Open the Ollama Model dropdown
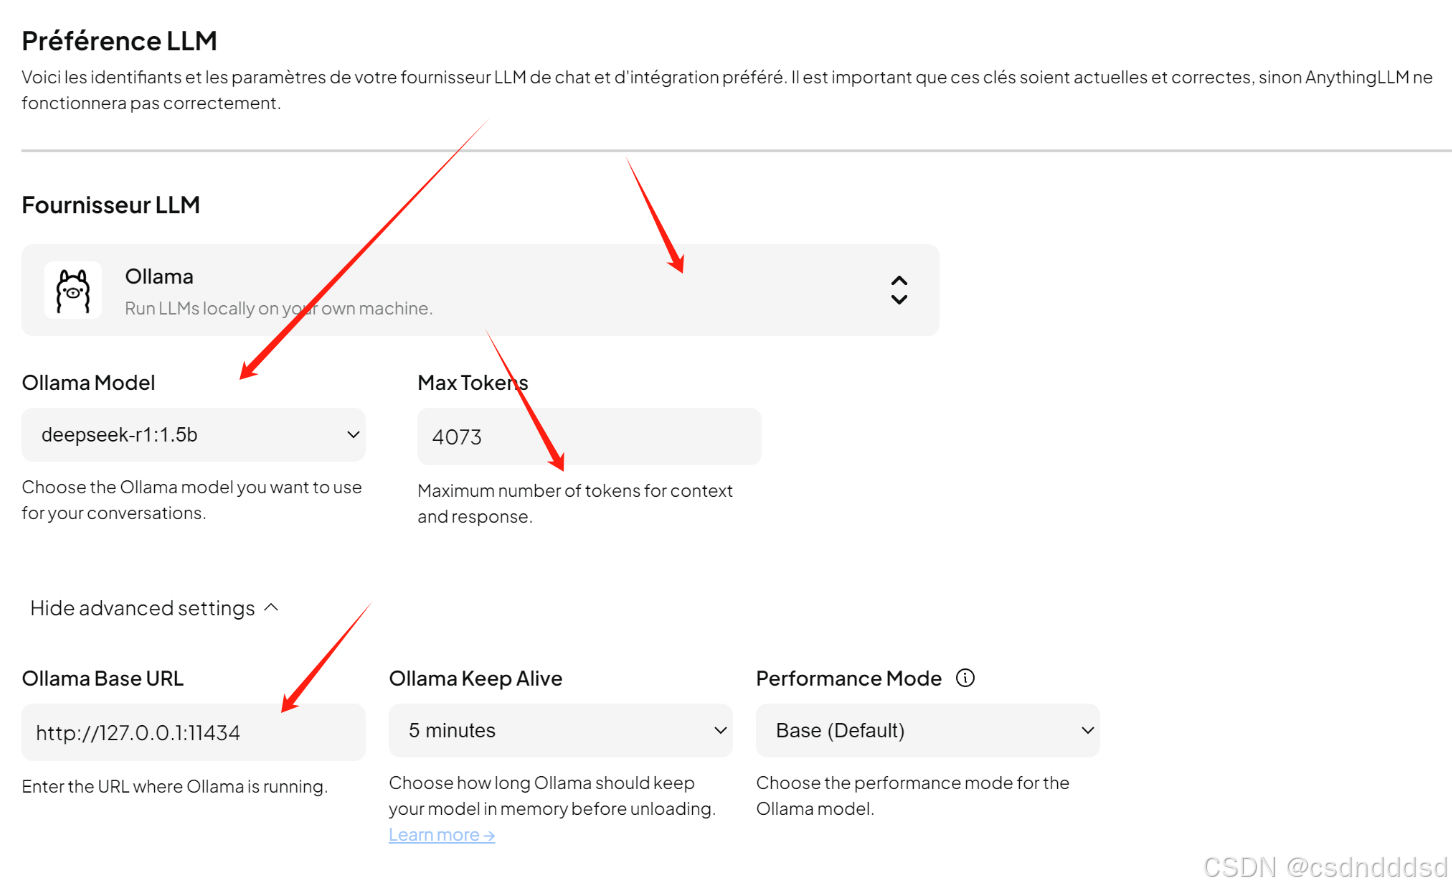The width and height of the screenshot is (1452, 893). (193, 435)
